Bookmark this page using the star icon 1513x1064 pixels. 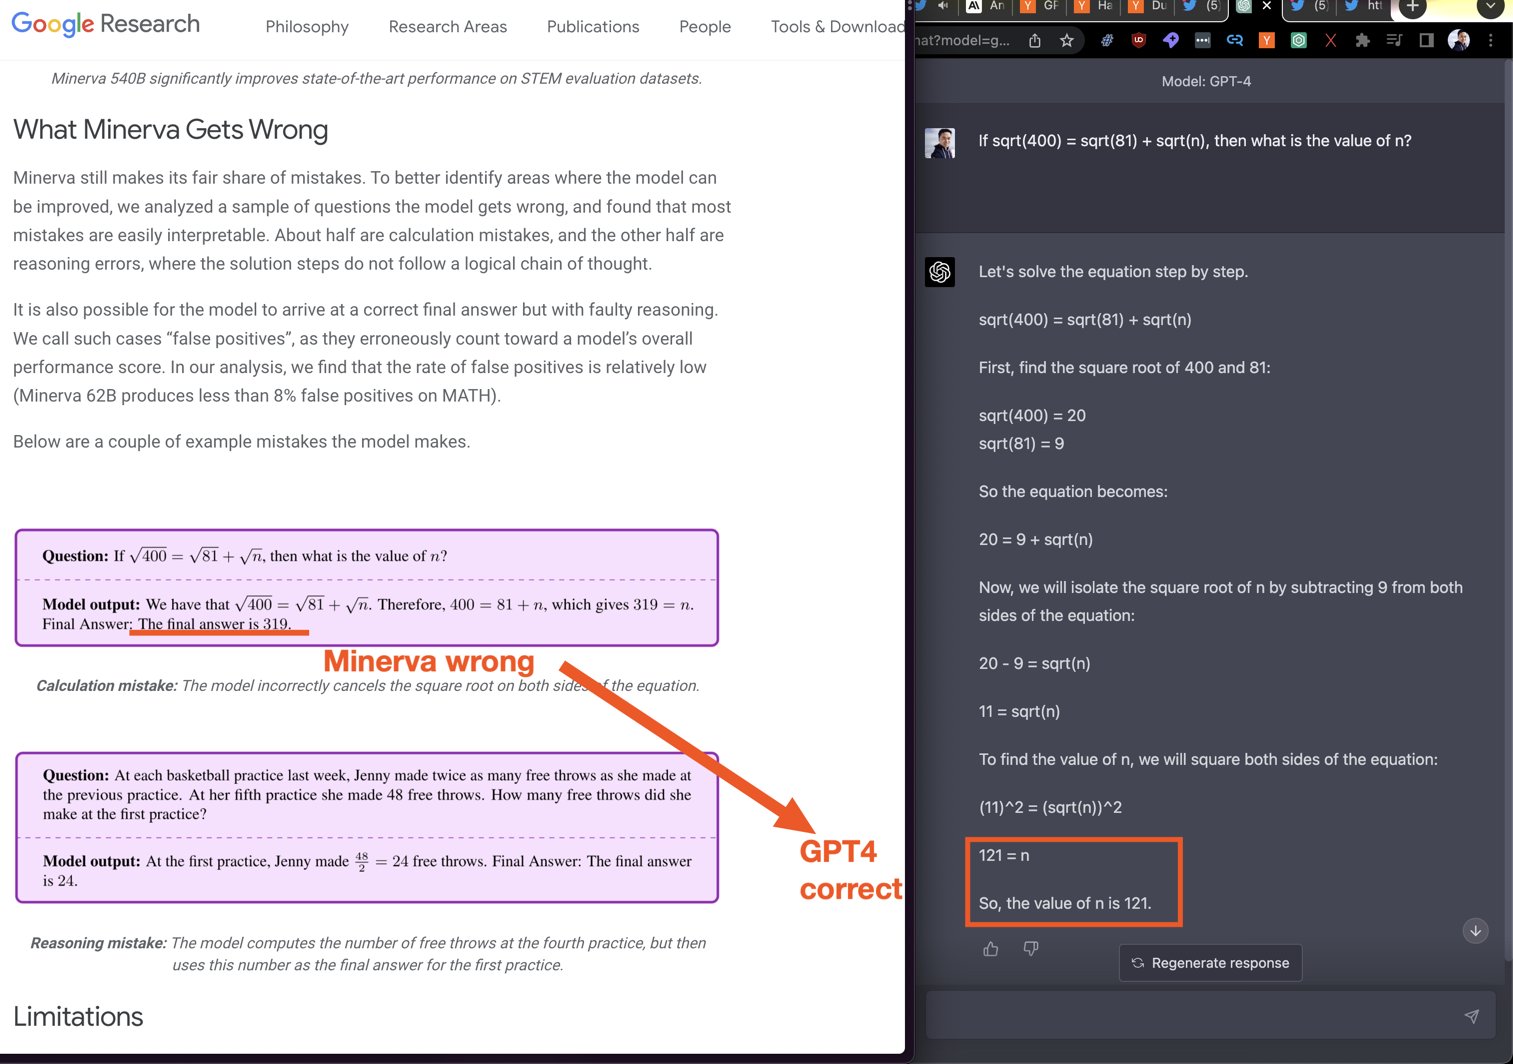[x=1067, y=40]
